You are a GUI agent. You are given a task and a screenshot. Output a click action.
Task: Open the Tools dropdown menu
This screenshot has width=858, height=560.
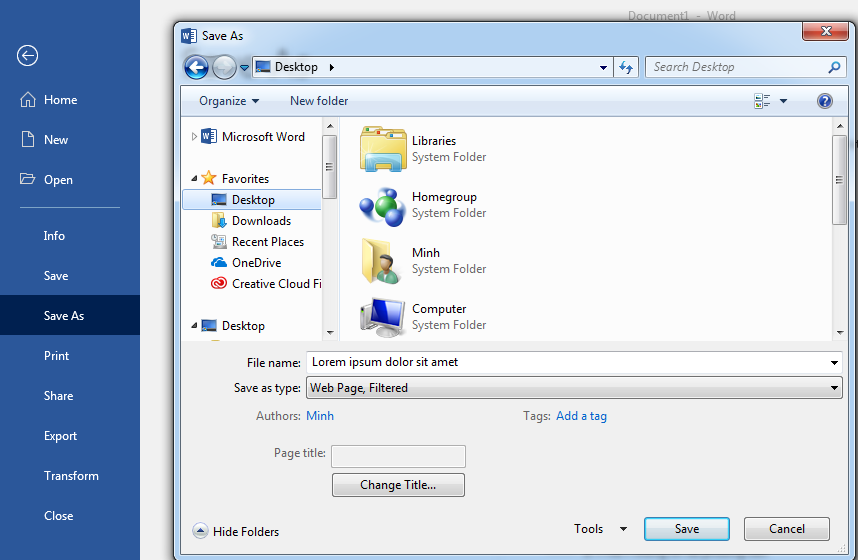point(600,529)
